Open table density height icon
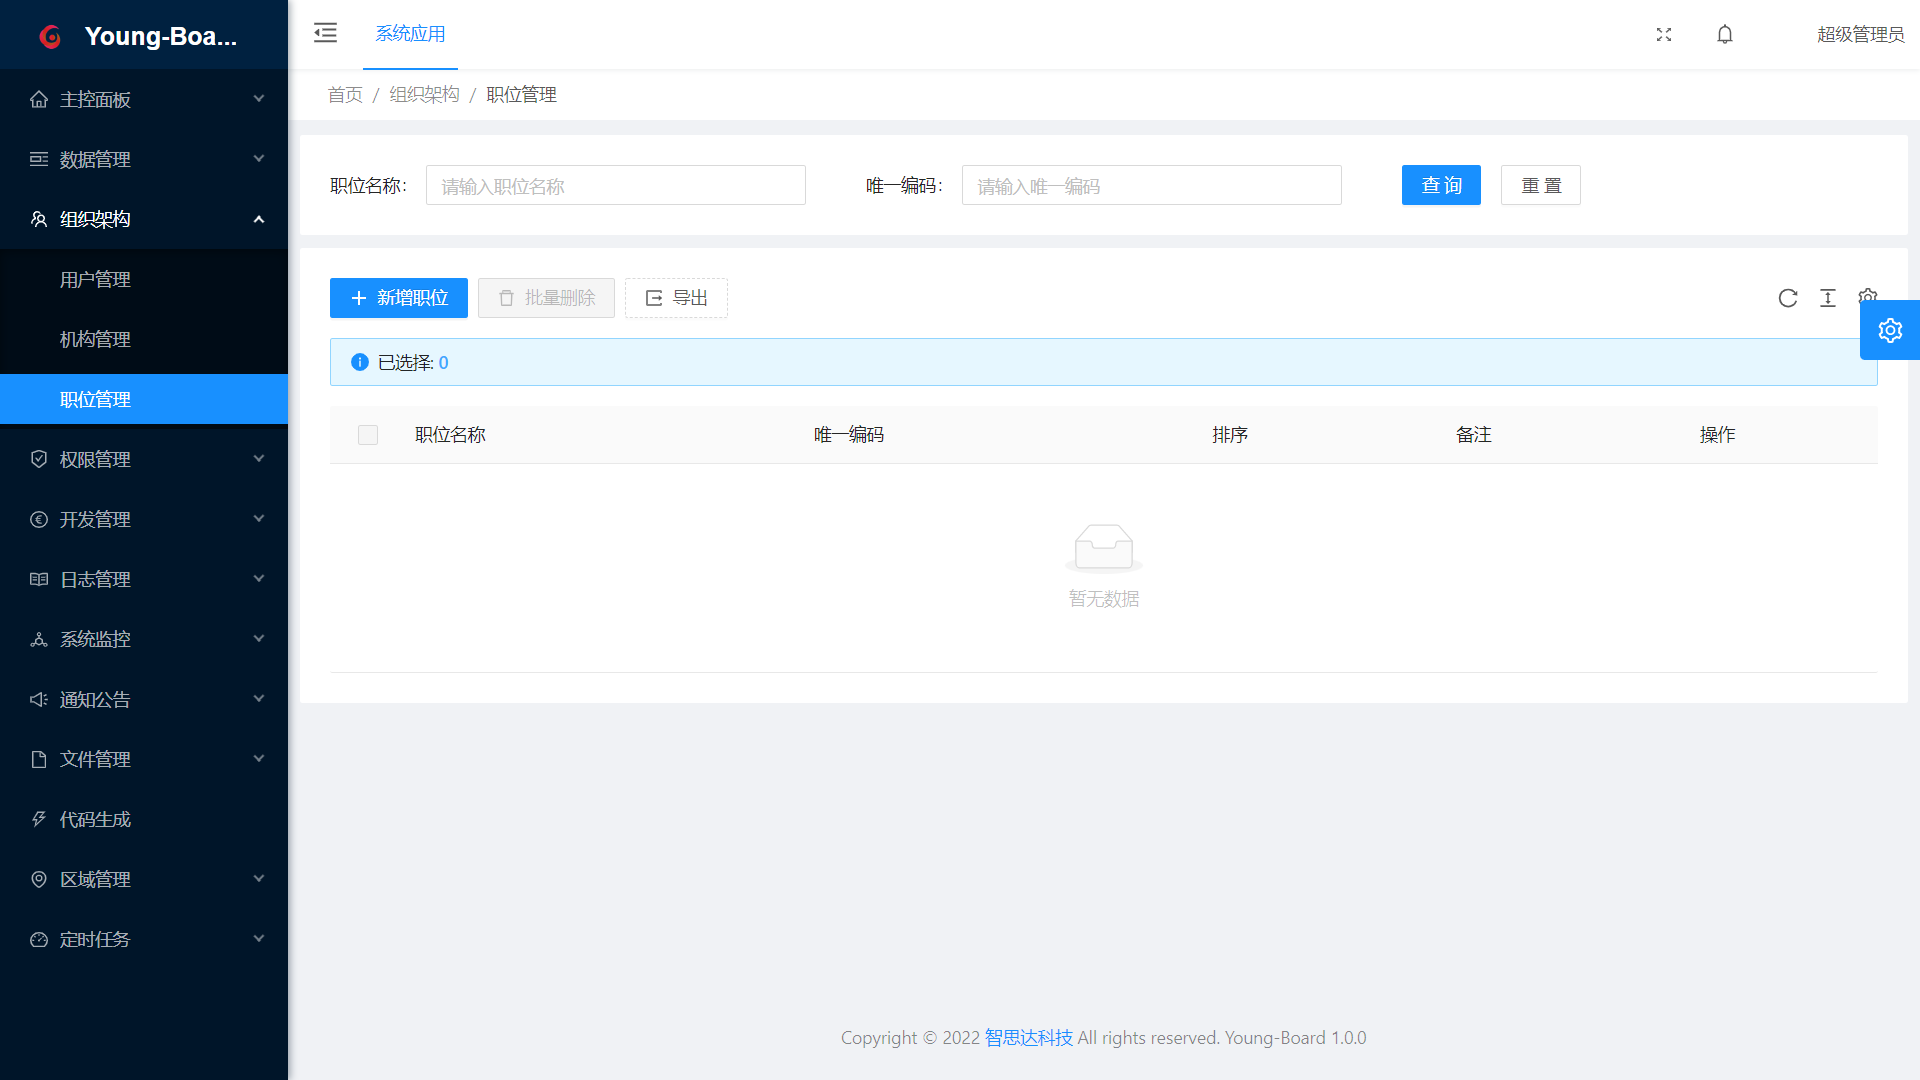1920x1080 pixels. [x=1828, y=298]
